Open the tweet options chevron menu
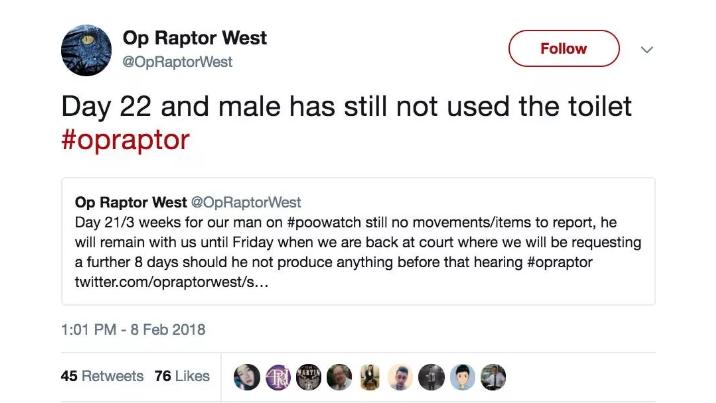 tap(645, 48)
